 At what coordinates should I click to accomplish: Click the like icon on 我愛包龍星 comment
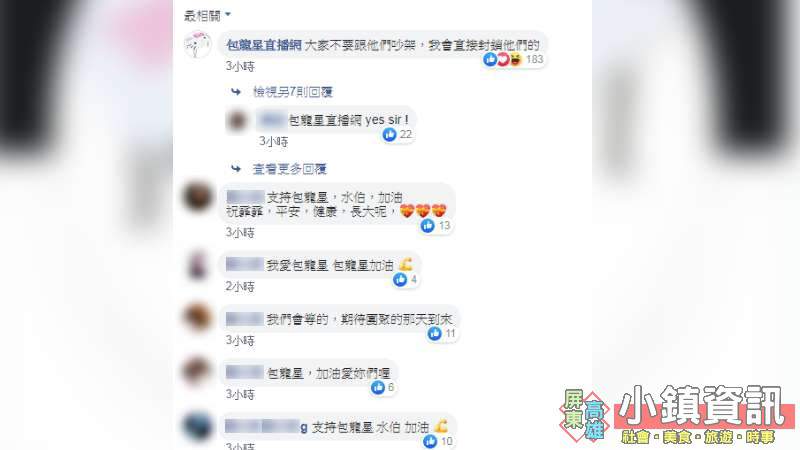(400, 279)
